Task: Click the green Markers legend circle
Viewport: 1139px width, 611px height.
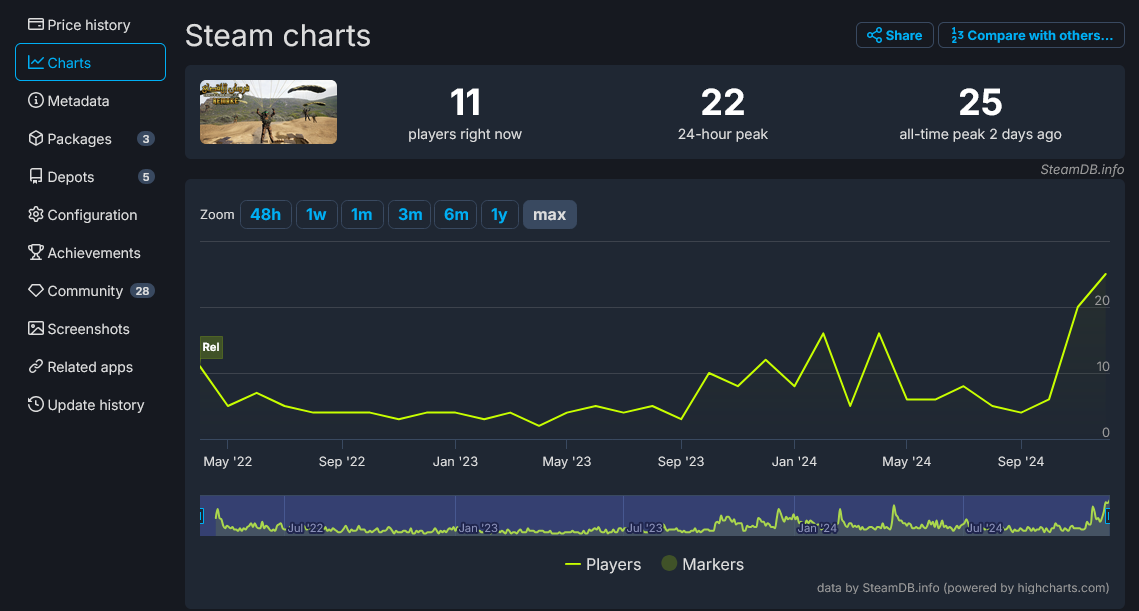Action: (x=669, y=563)
